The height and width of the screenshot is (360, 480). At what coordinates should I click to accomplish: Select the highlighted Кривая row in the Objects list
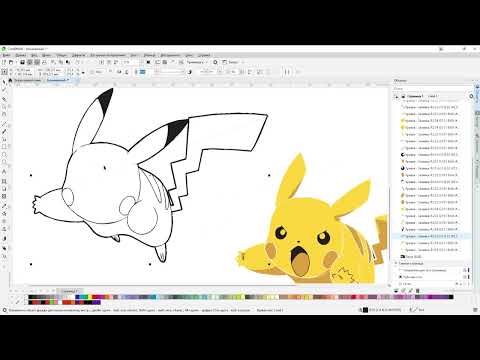pos(432,236)
